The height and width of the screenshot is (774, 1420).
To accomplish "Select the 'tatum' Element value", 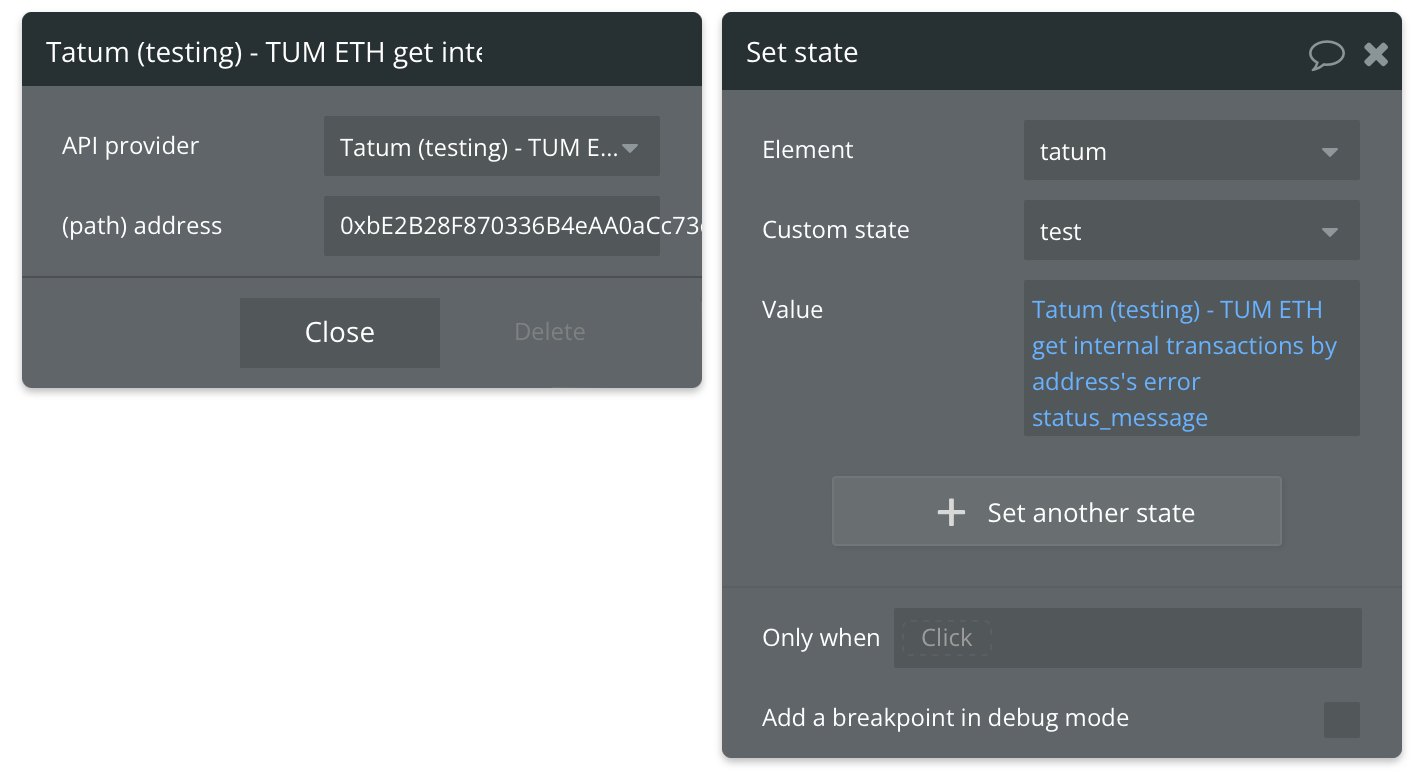I will (x=1073, y=152).
